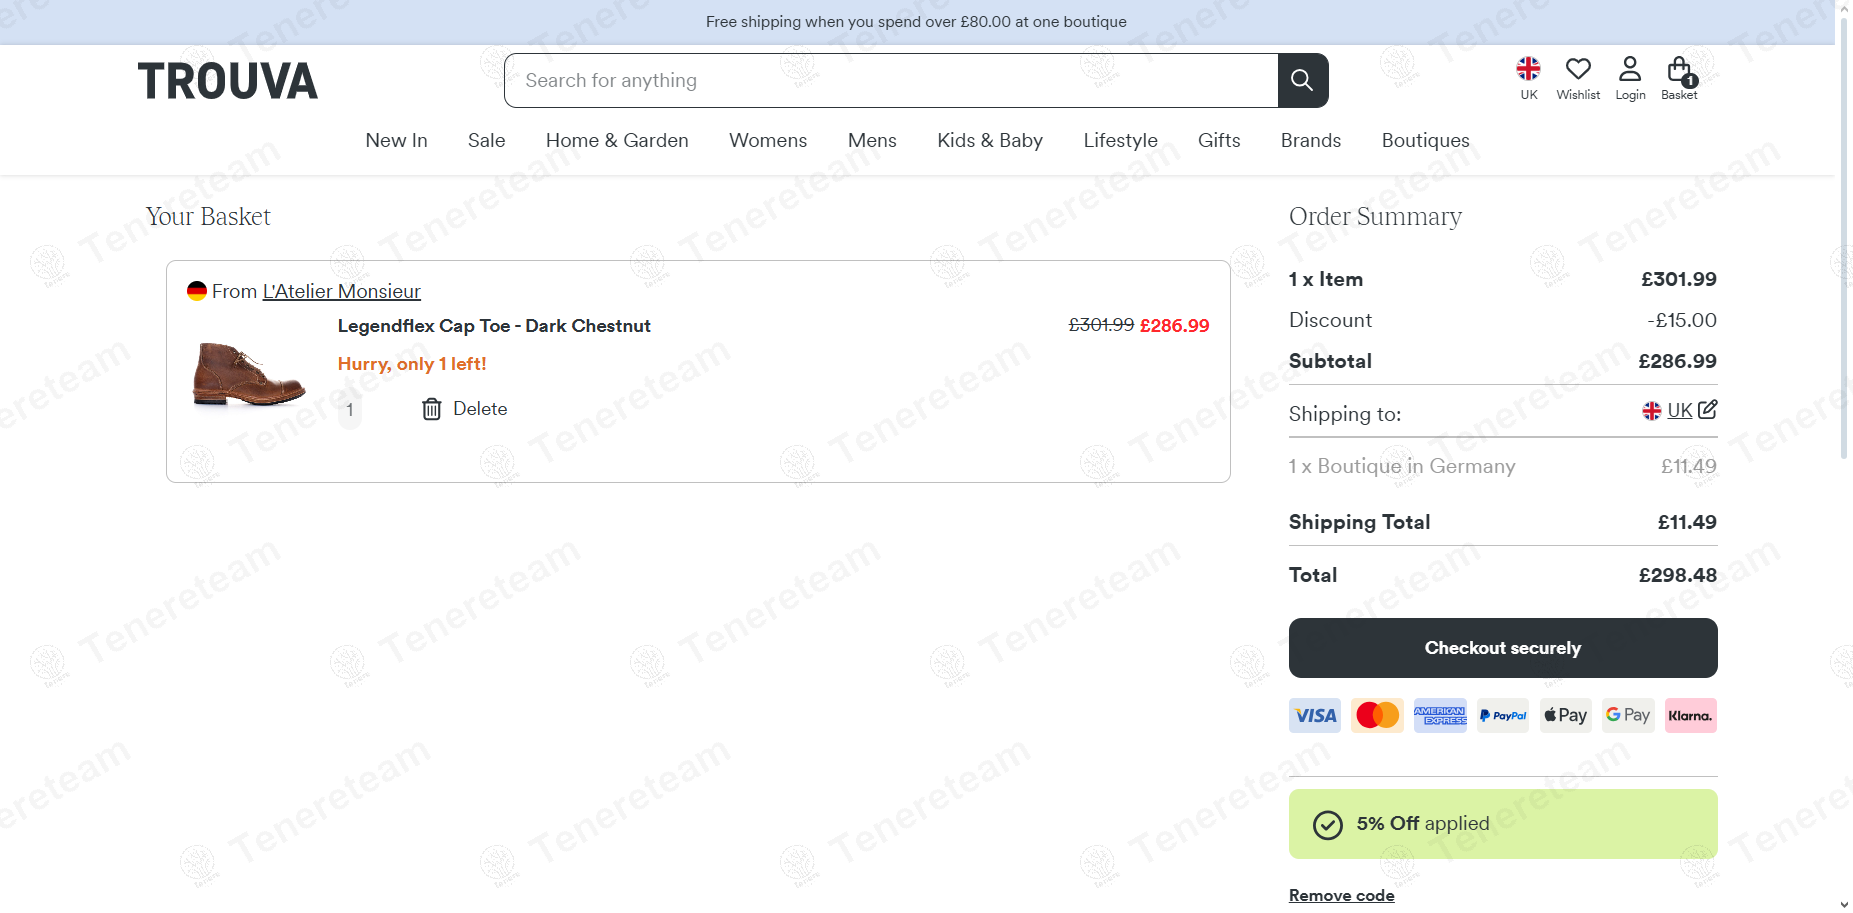Open the Login account icon
This screenshot has width=1853, height=913.
coord(1630,69)
